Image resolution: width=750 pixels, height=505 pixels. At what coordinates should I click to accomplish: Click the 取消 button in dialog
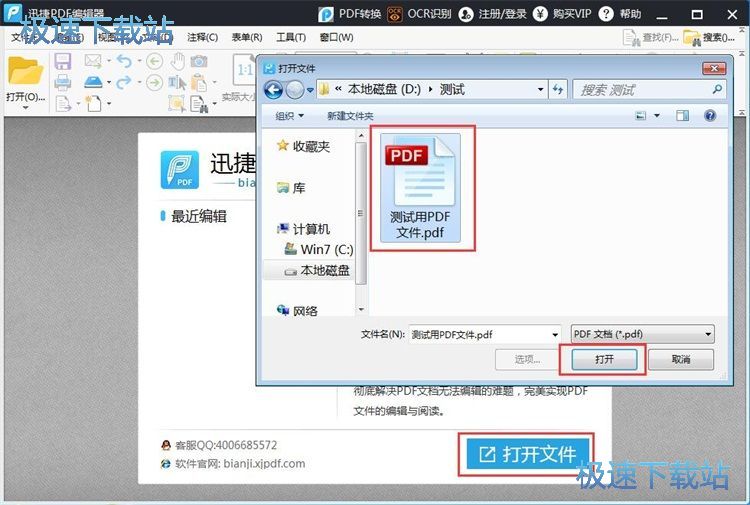681,359
